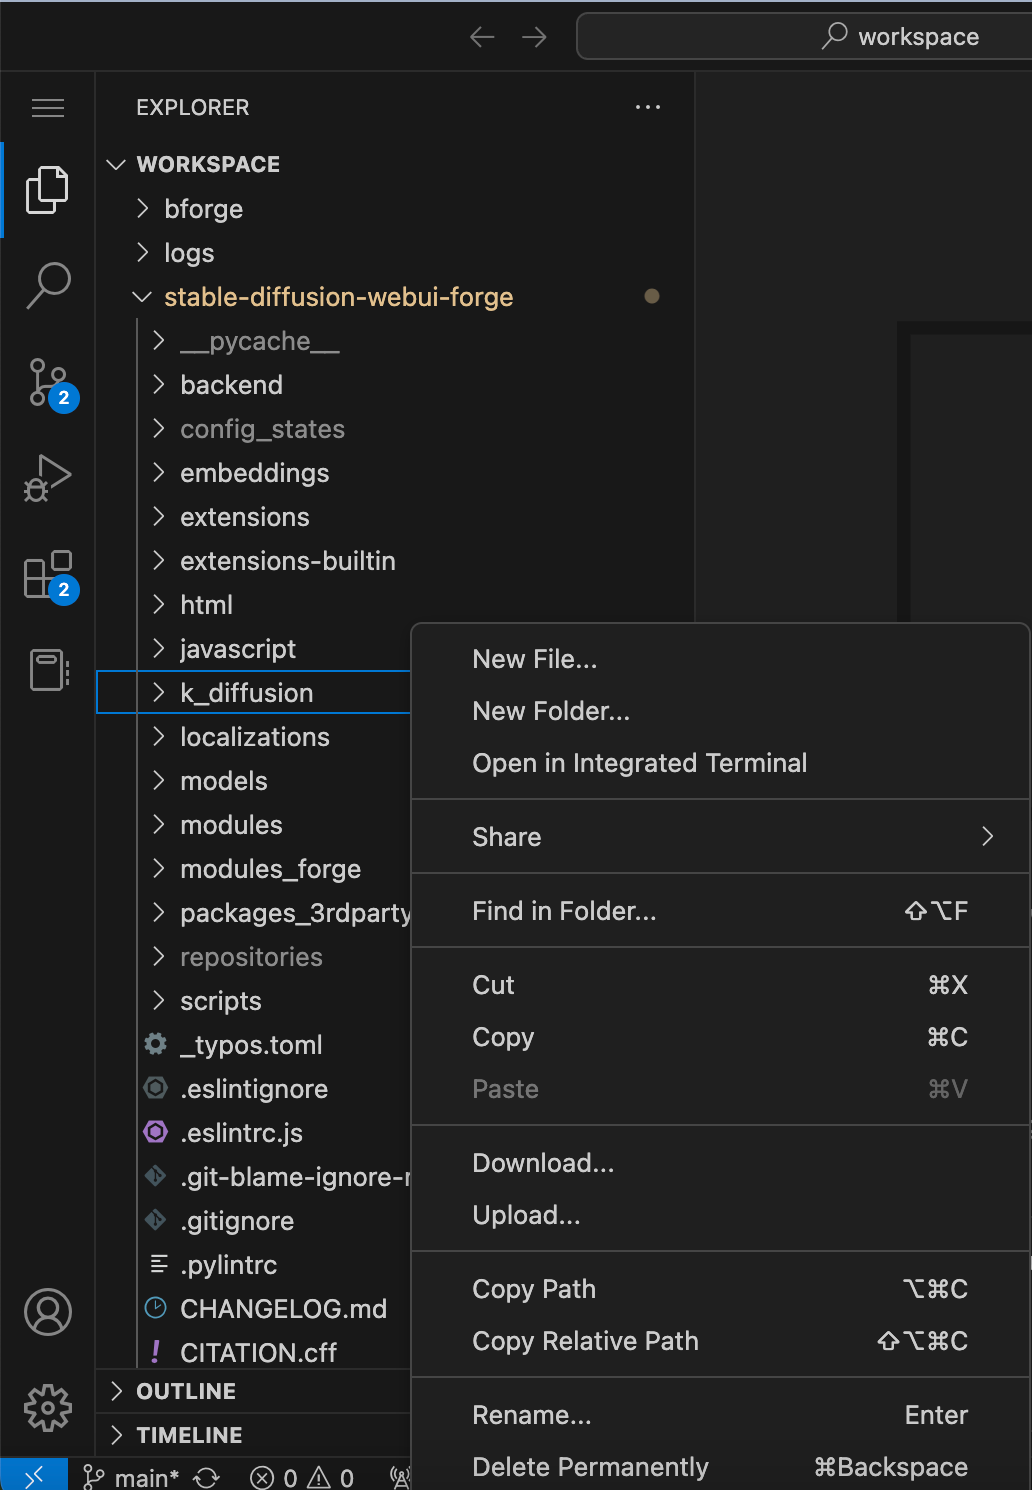Expand the packages_3rdparty folder

point(253,913)
